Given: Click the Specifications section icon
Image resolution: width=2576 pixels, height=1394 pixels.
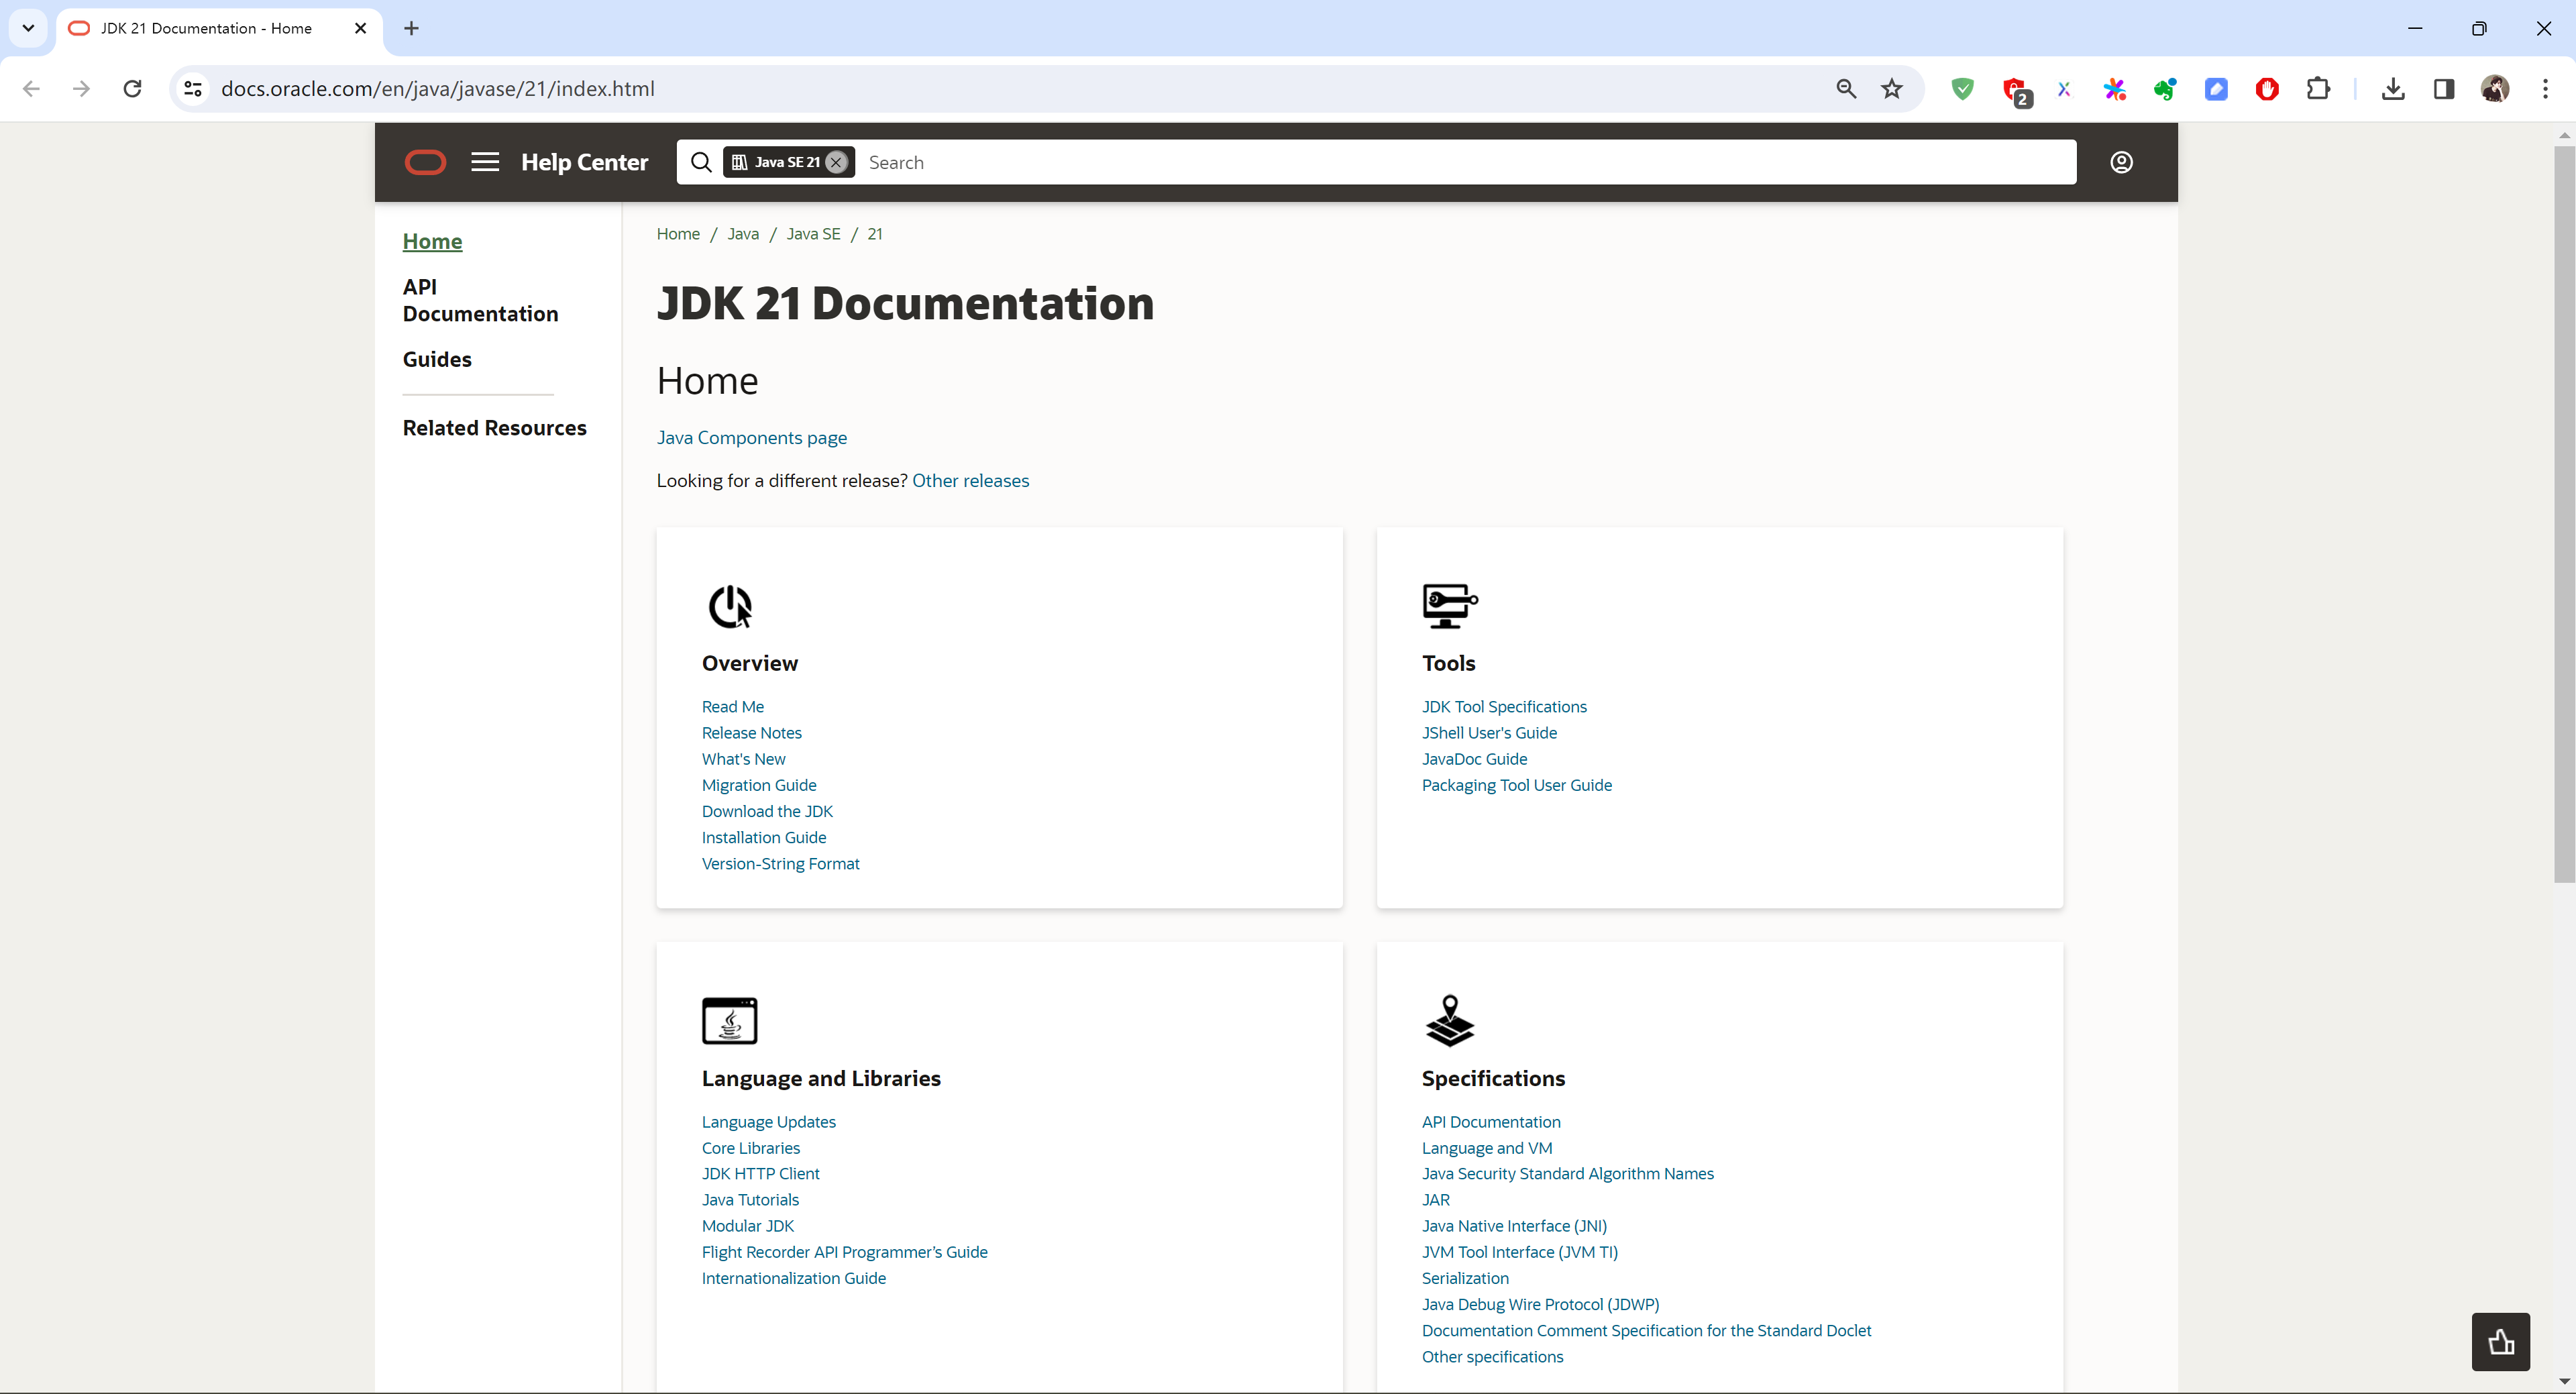Looking at the screenshot, I should pyautogui.click(x=1450, y=1020).
